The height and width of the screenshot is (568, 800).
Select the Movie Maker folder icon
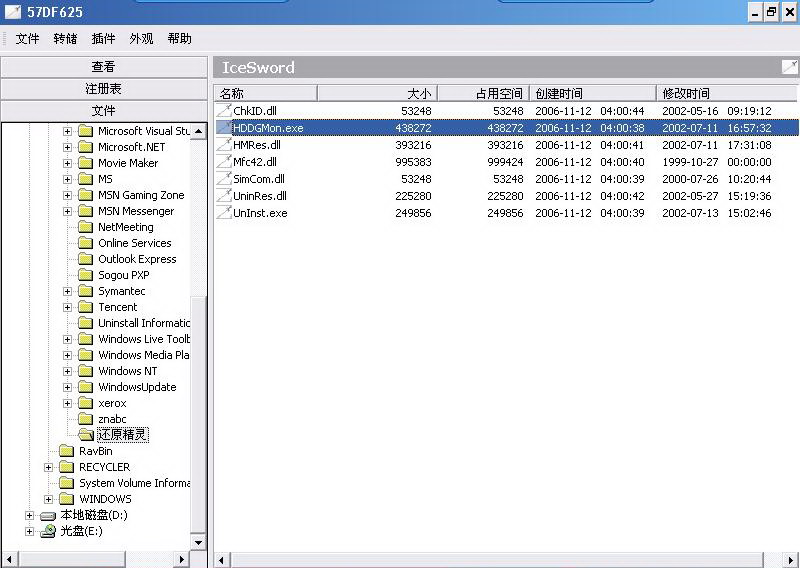click(x=85, y=163)
